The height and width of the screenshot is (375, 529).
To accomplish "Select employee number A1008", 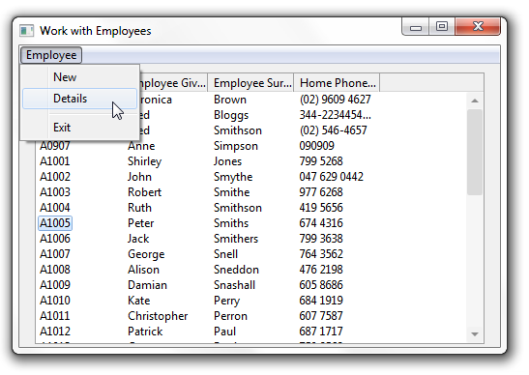I will pyautogui.click(x=55, y=269).
